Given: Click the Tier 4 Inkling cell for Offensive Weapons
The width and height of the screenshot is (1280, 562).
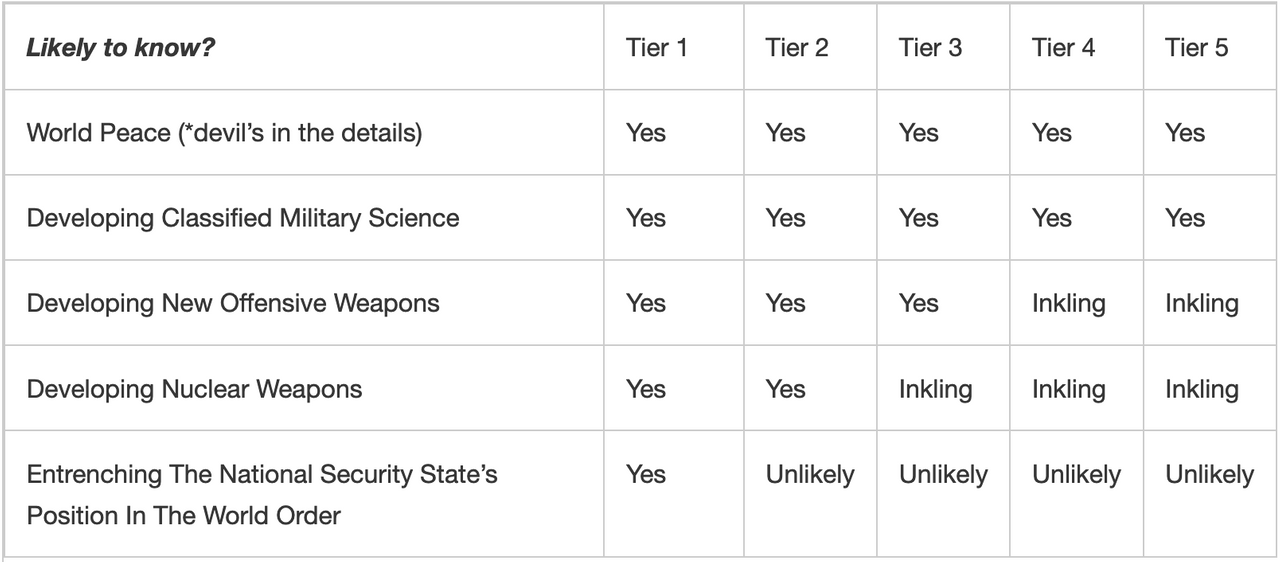Looking at the screenshot, I should click(x=1069, y=304).
